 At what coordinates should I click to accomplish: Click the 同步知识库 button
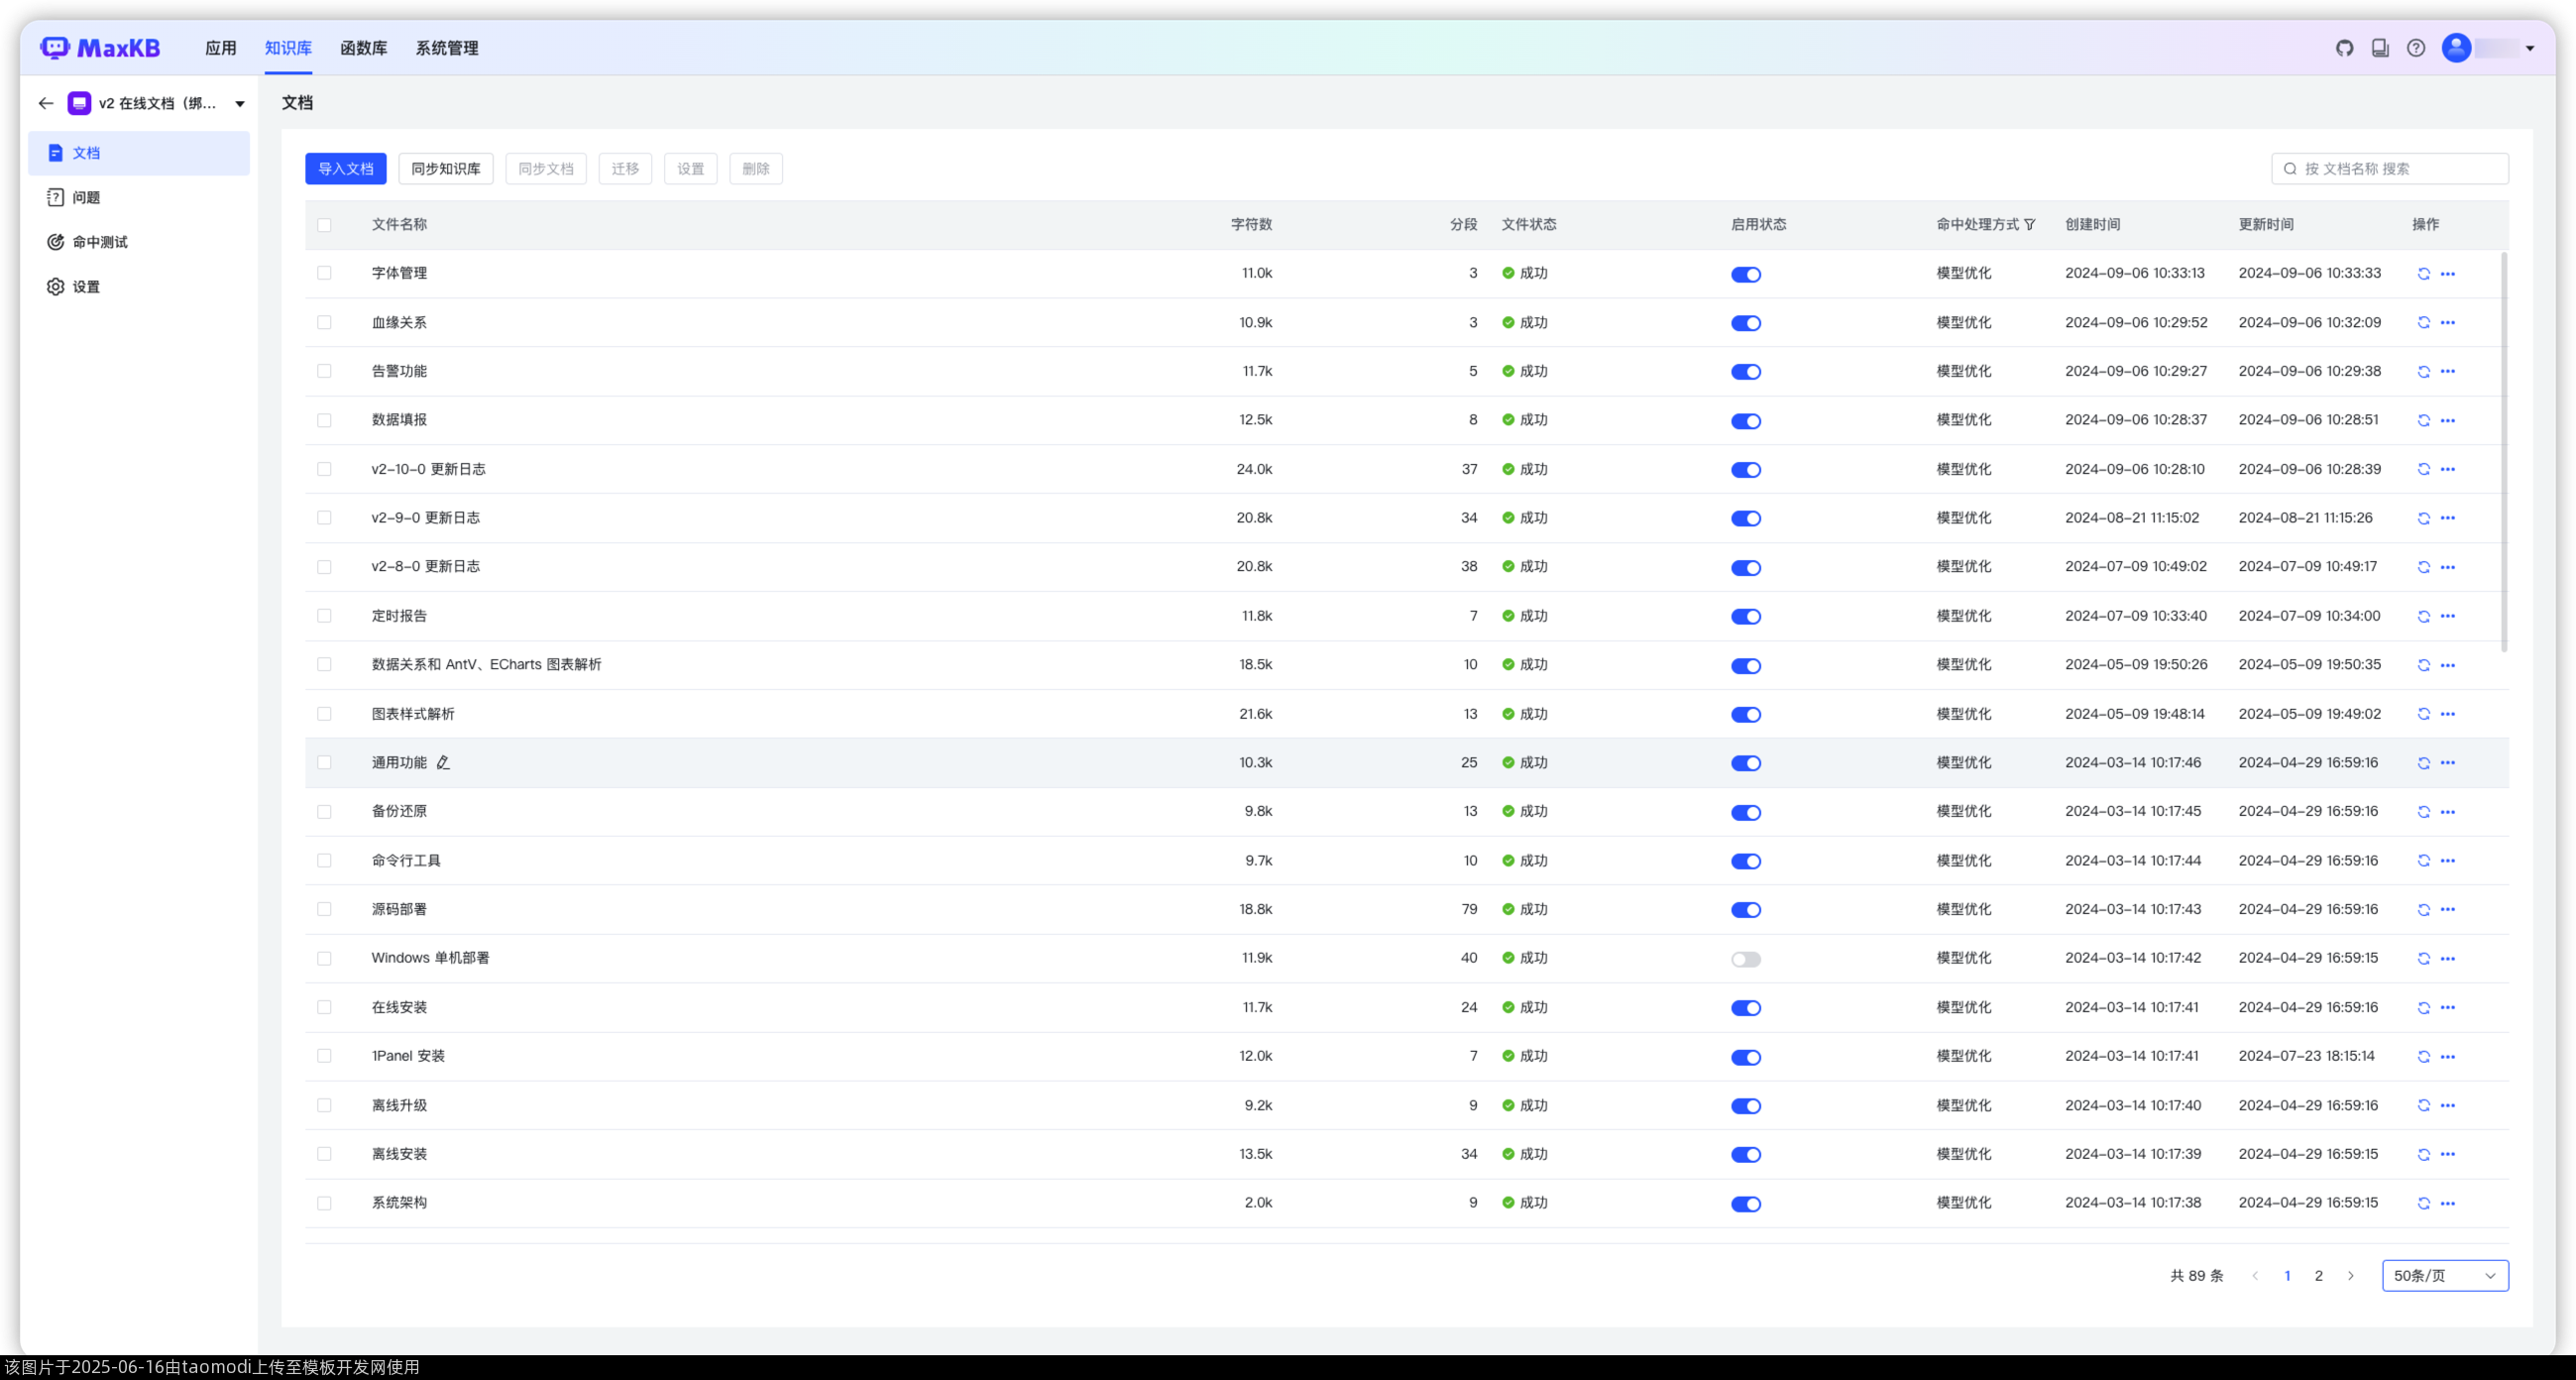click(x=445, y=169)
